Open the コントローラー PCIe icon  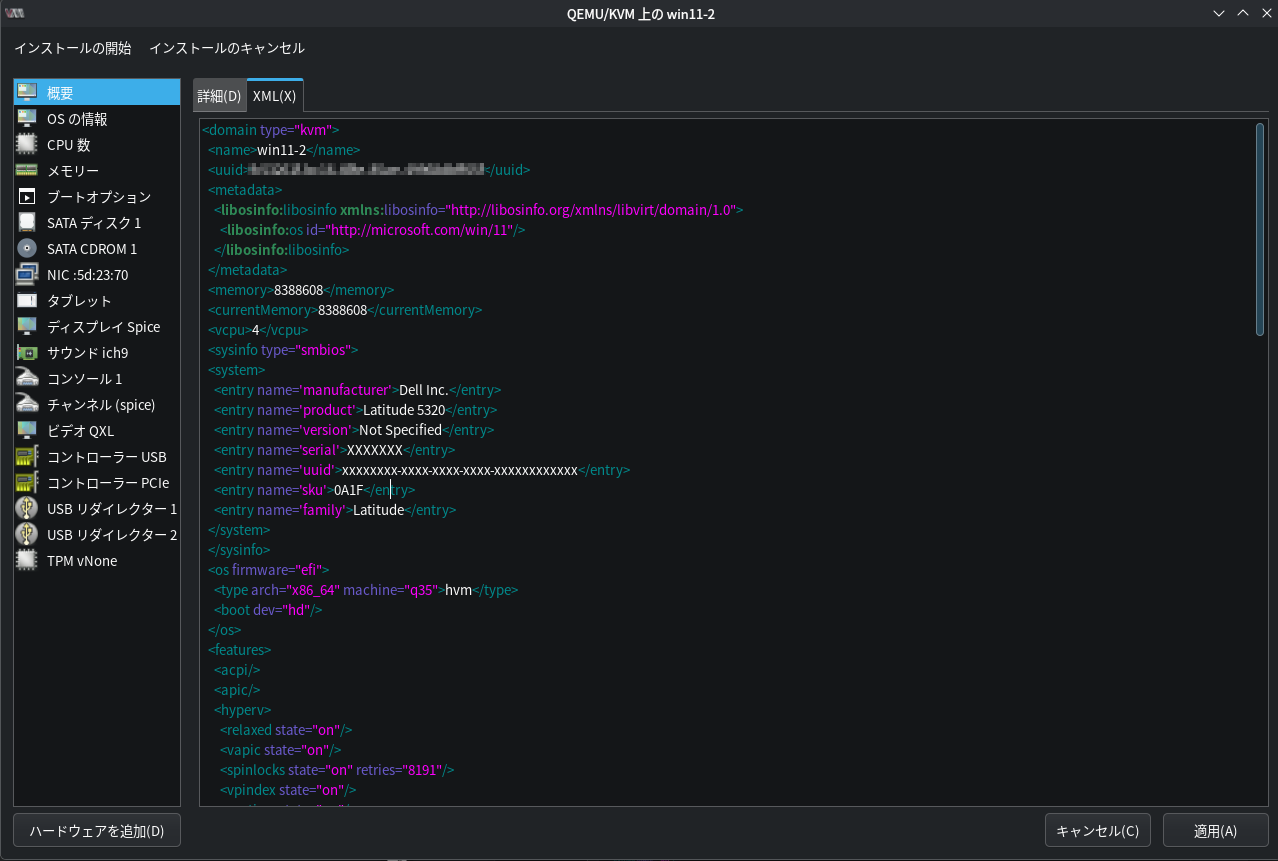pos(27,483)
